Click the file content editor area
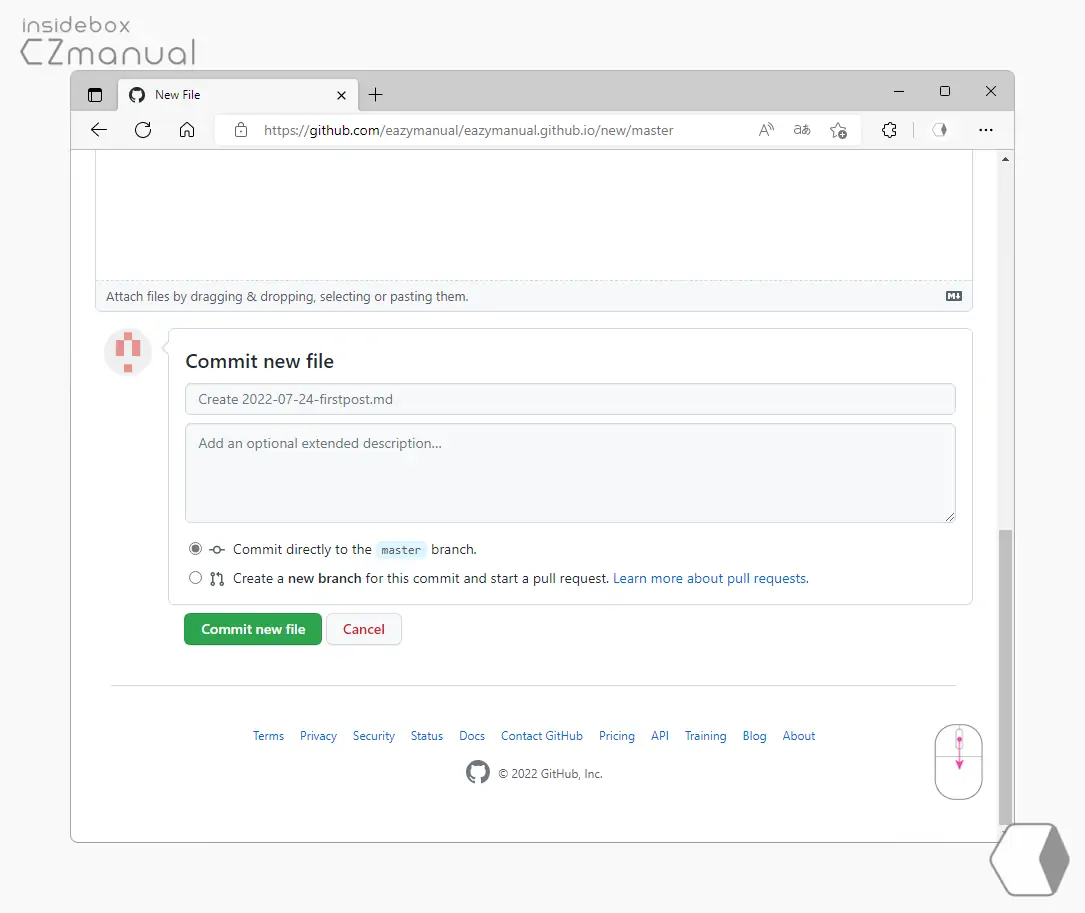Screen dimensions: 1085x913 coord(534,215)
